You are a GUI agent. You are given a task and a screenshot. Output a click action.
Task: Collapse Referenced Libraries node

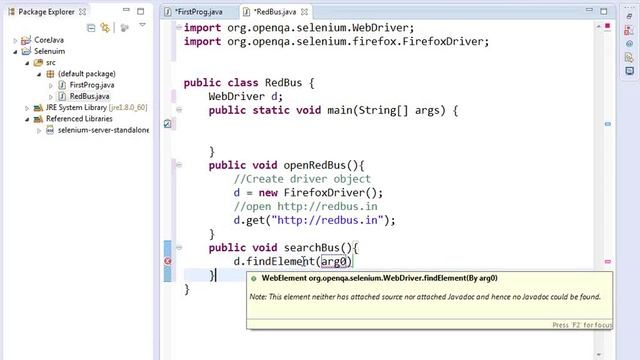click(x=27, y=119)
